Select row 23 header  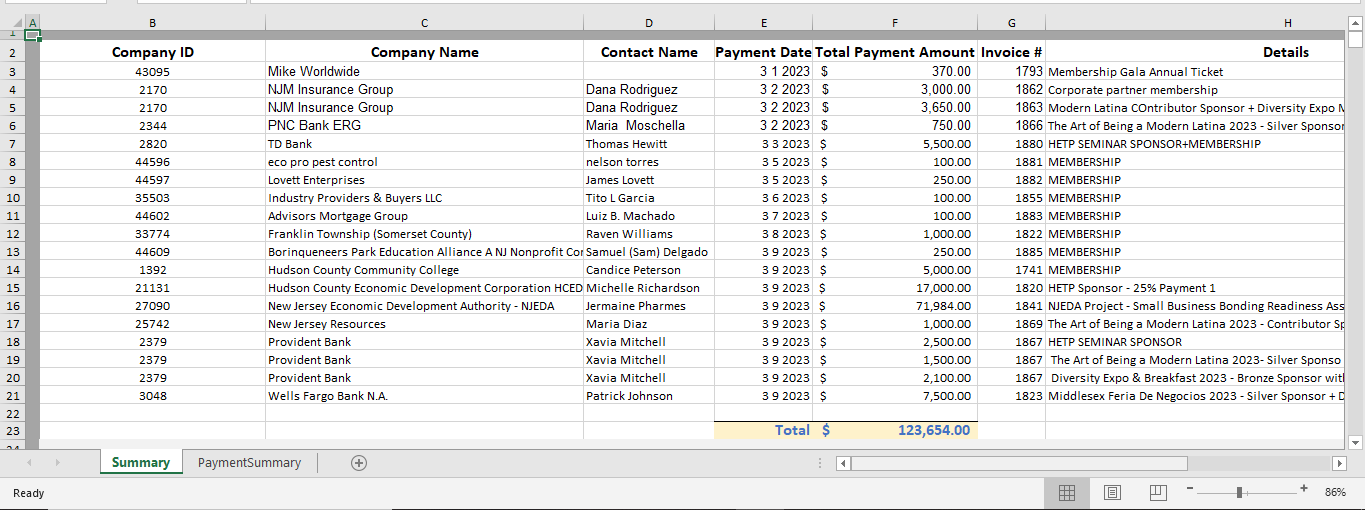12,431
